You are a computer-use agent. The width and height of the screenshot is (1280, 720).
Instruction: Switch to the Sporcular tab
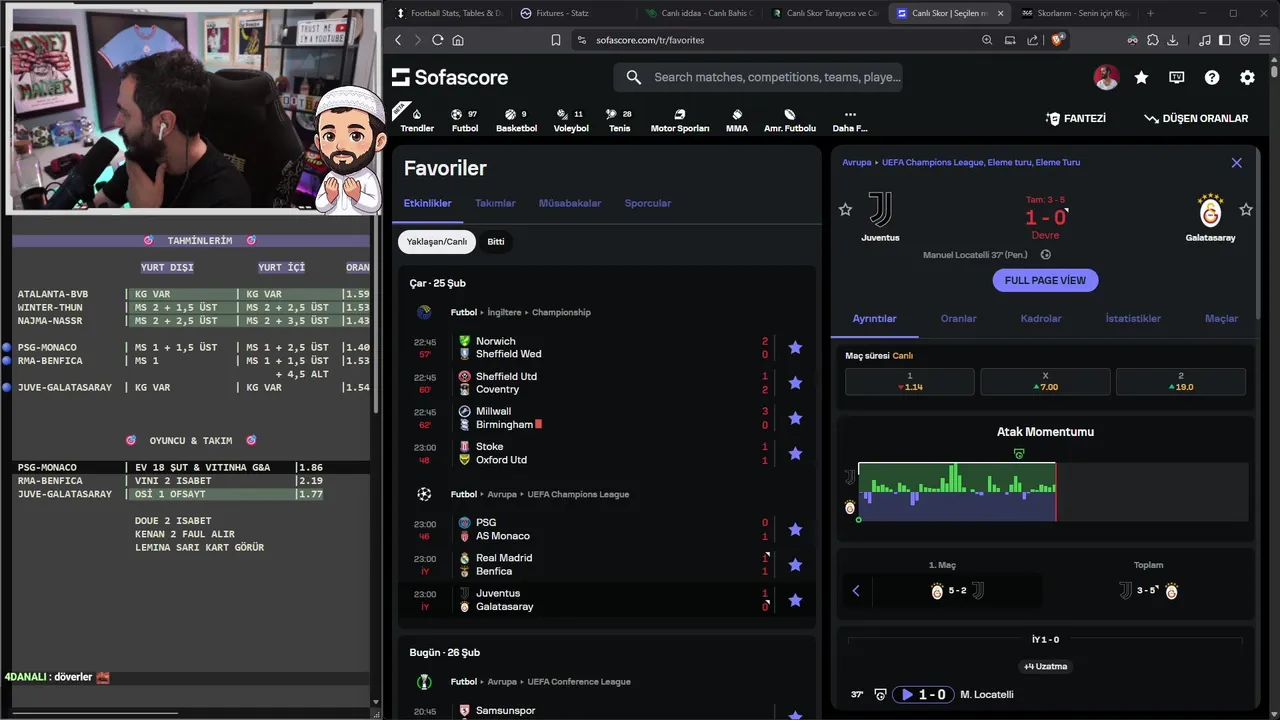[648, 203]
